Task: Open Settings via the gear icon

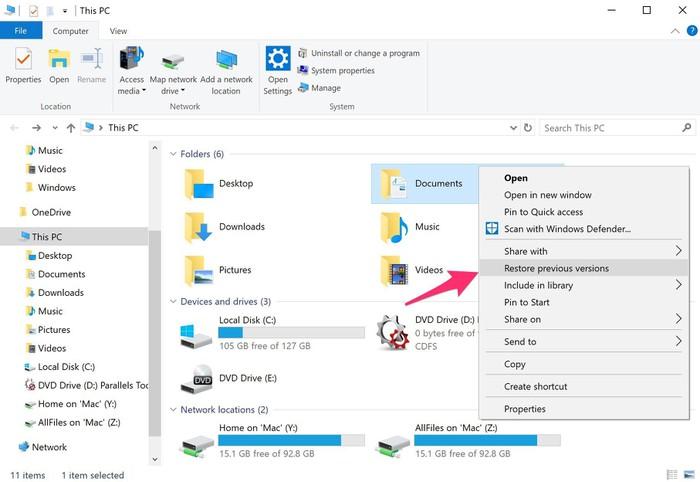Action: [x=278, y=70]
